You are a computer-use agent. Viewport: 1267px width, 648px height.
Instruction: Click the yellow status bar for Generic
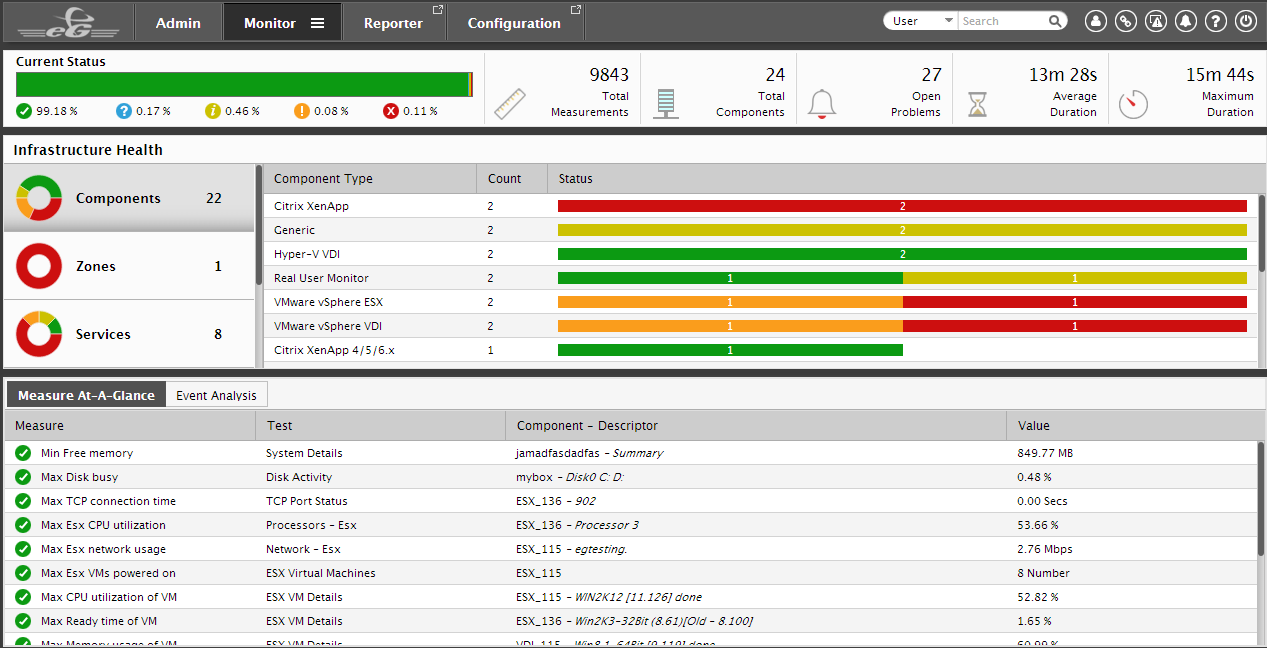click(x=902, y=230)
